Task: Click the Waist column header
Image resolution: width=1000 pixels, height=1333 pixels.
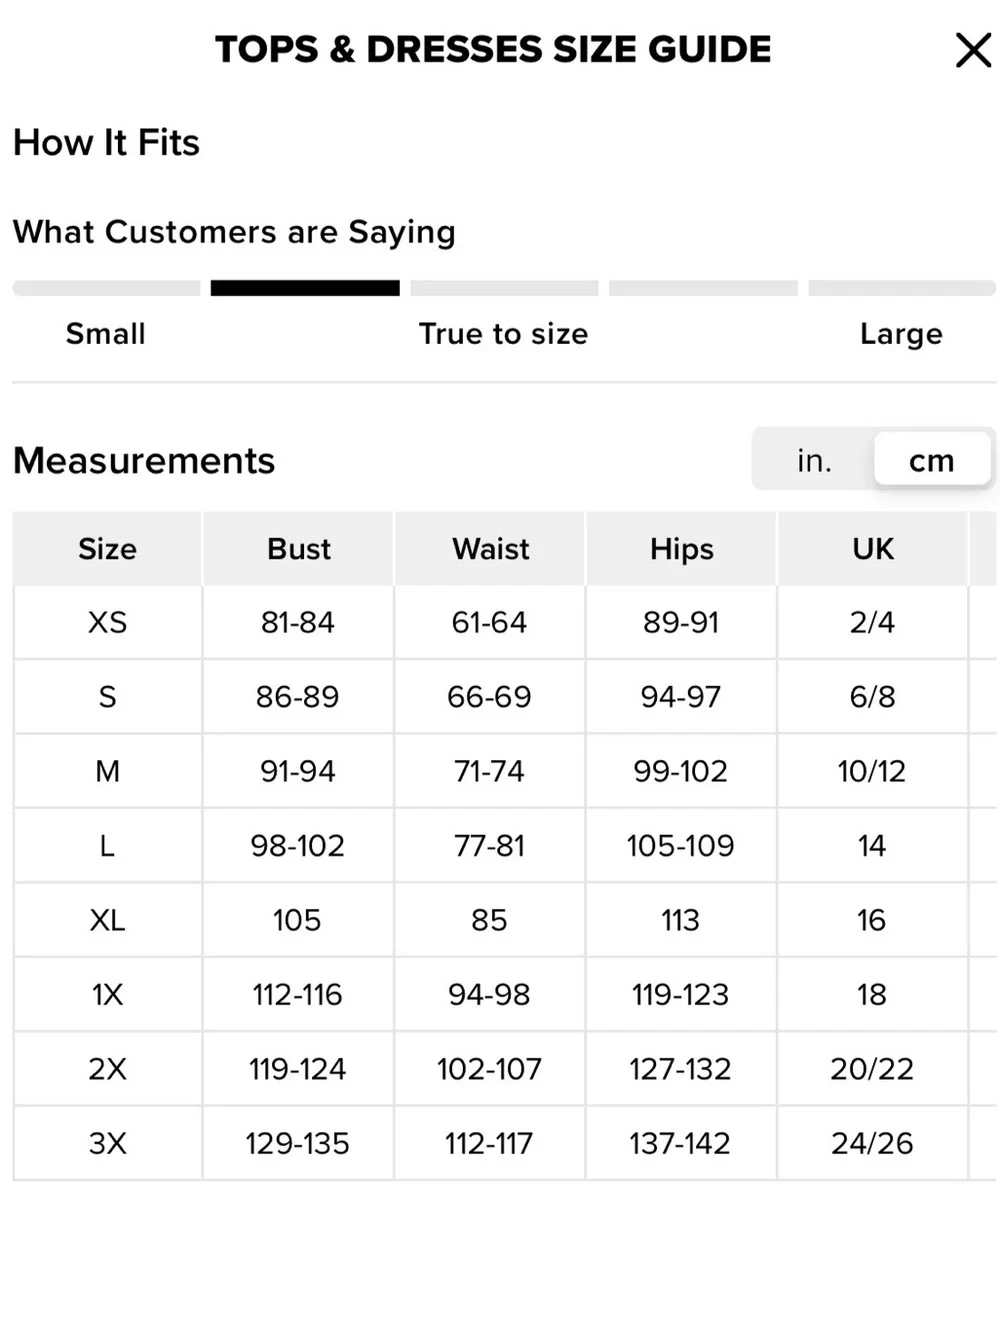Action: 490,549
